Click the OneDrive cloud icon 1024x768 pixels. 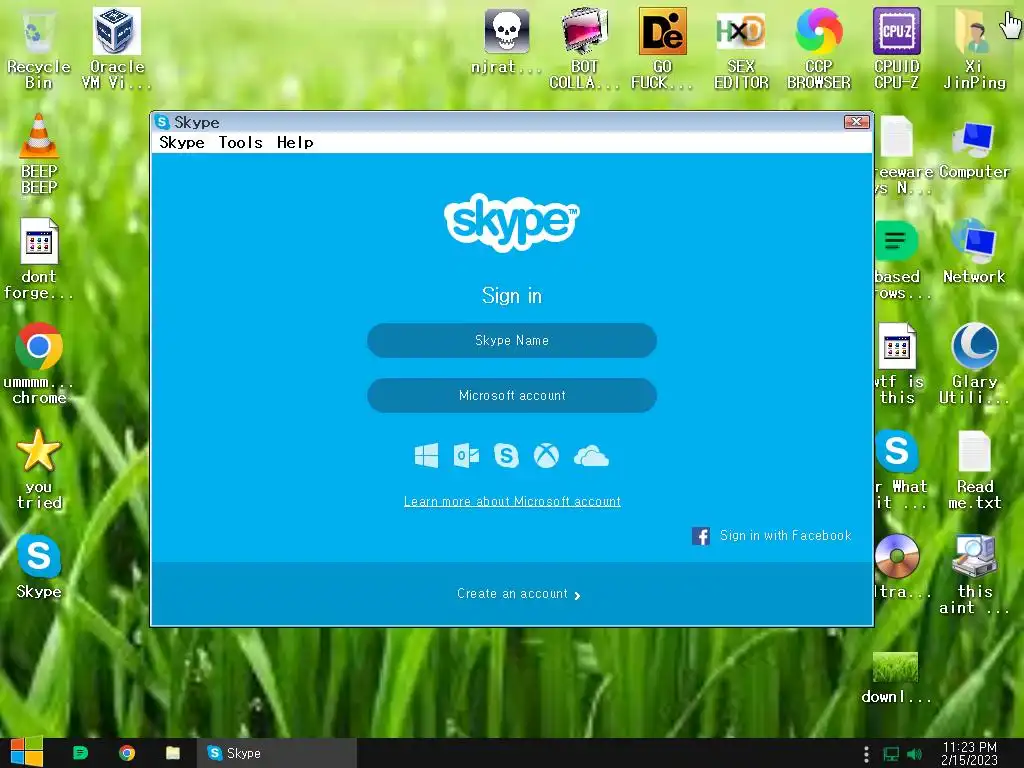pos(591,456)
